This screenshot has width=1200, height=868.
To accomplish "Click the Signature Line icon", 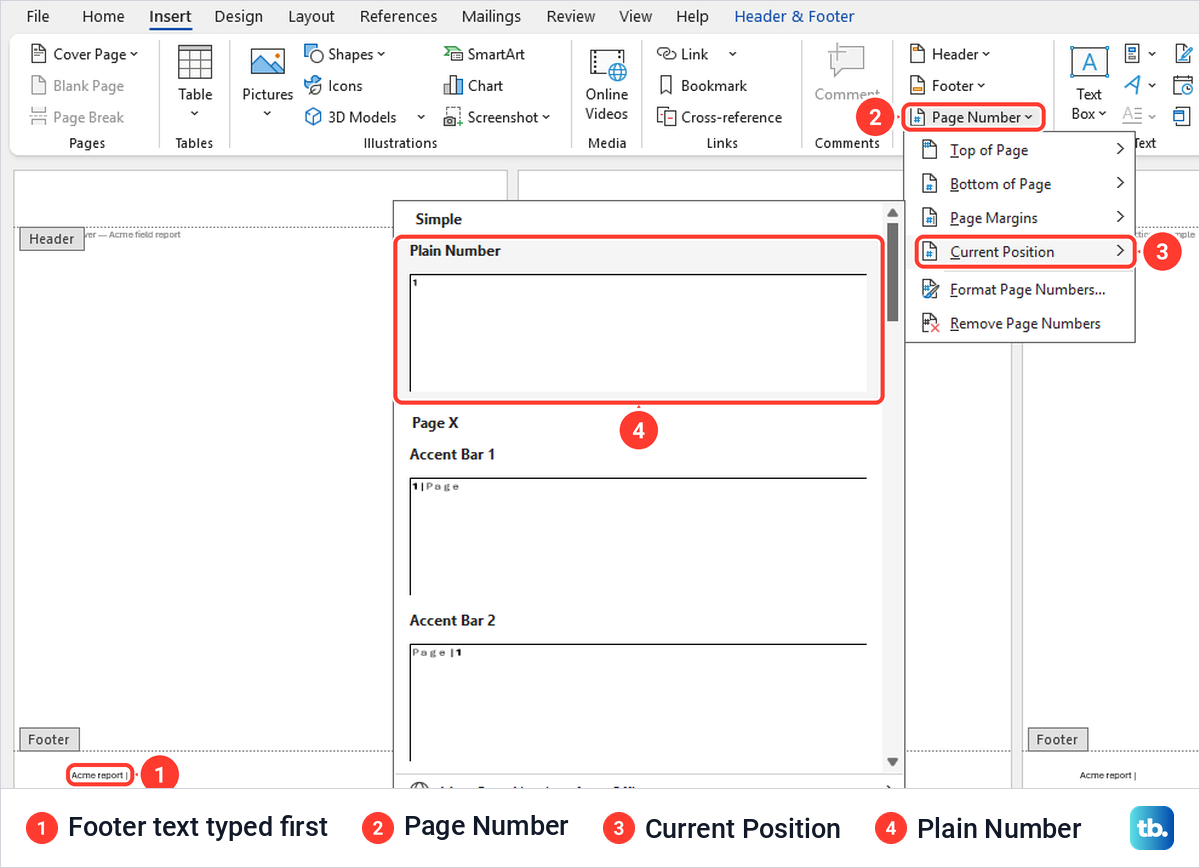I will 1182,54.
